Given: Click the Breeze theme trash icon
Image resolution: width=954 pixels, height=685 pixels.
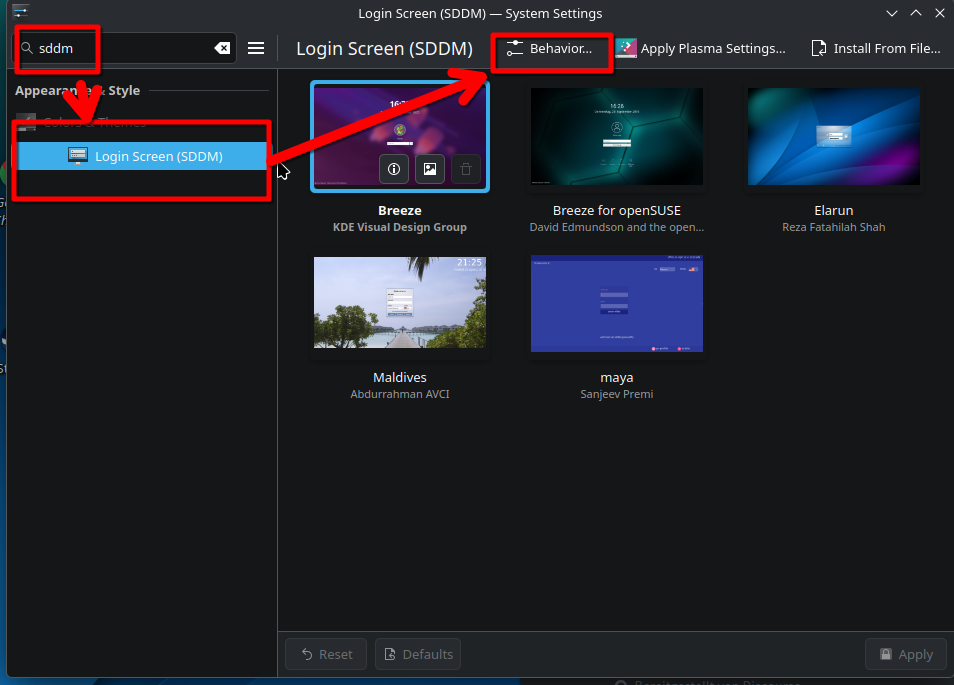Looking at the screenshot, I should pos(465,169).
